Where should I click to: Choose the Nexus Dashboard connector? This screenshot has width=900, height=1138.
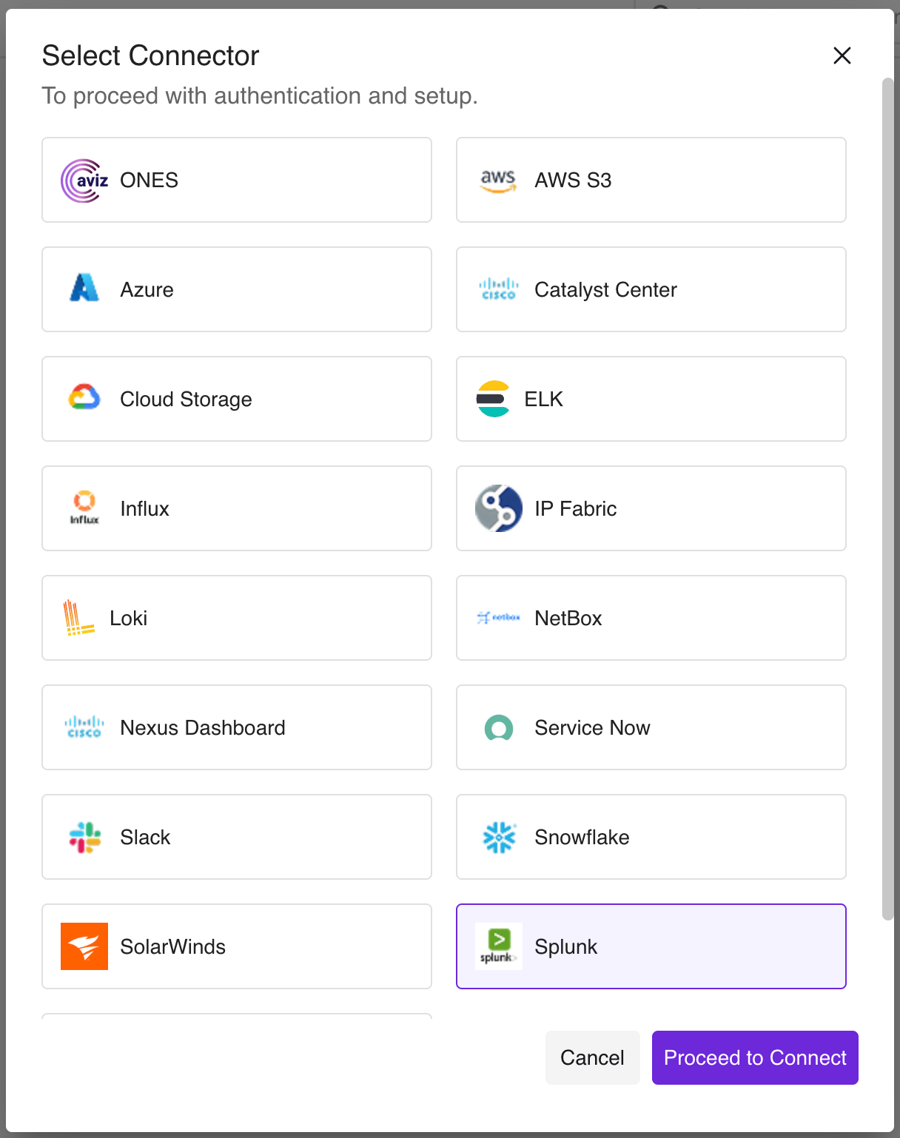point(236,728)
